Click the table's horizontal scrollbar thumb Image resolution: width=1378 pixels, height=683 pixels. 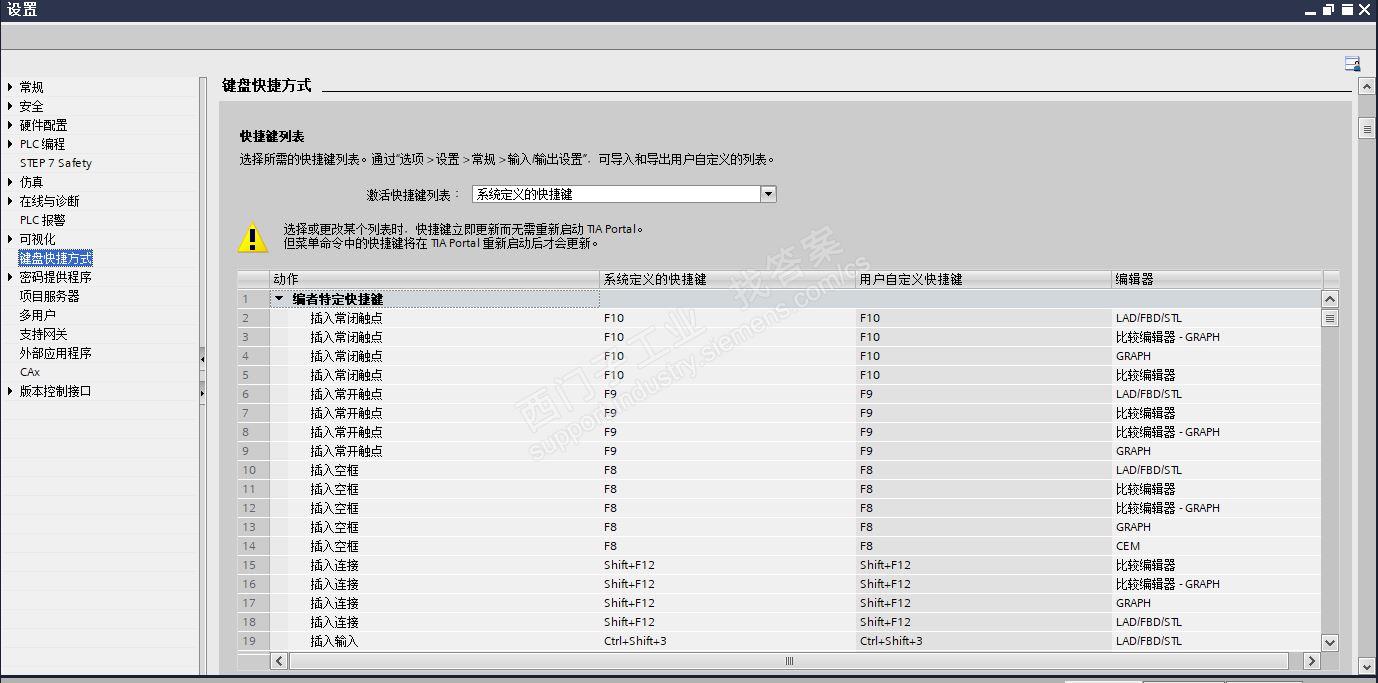(x=788, y=661)
